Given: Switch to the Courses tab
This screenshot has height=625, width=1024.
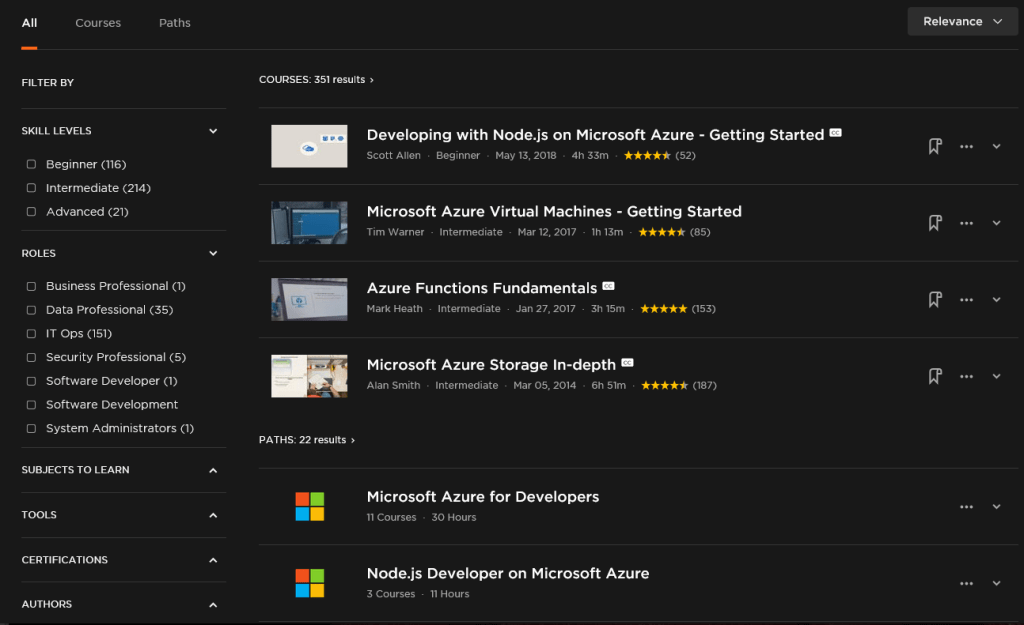Looking at the screenshot, I should tap(98, 23).
